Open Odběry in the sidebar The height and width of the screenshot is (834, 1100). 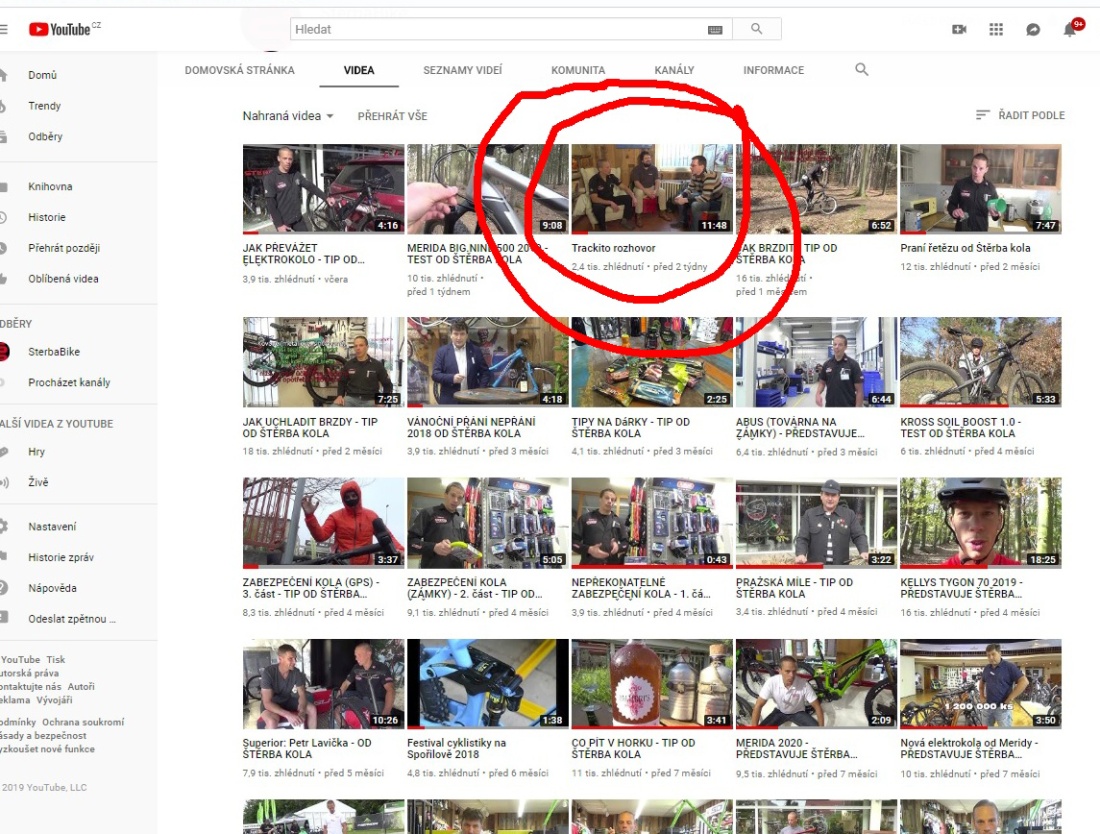pyautogui.click(x=45, y=137)
